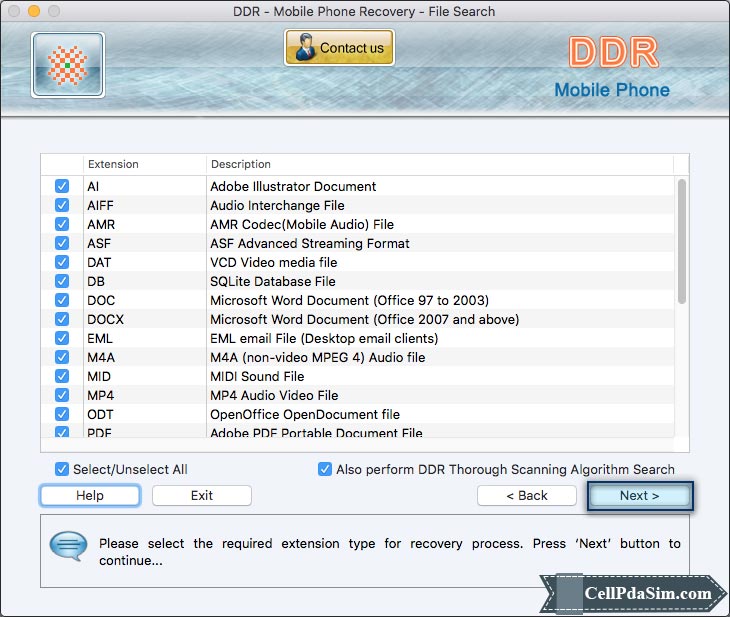
Task: Go back with the Back button
Action: point(526,496)
